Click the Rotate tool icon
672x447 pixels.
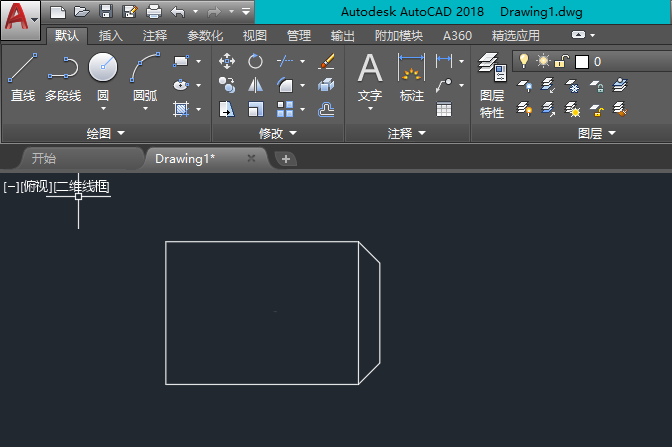(255, 62)
